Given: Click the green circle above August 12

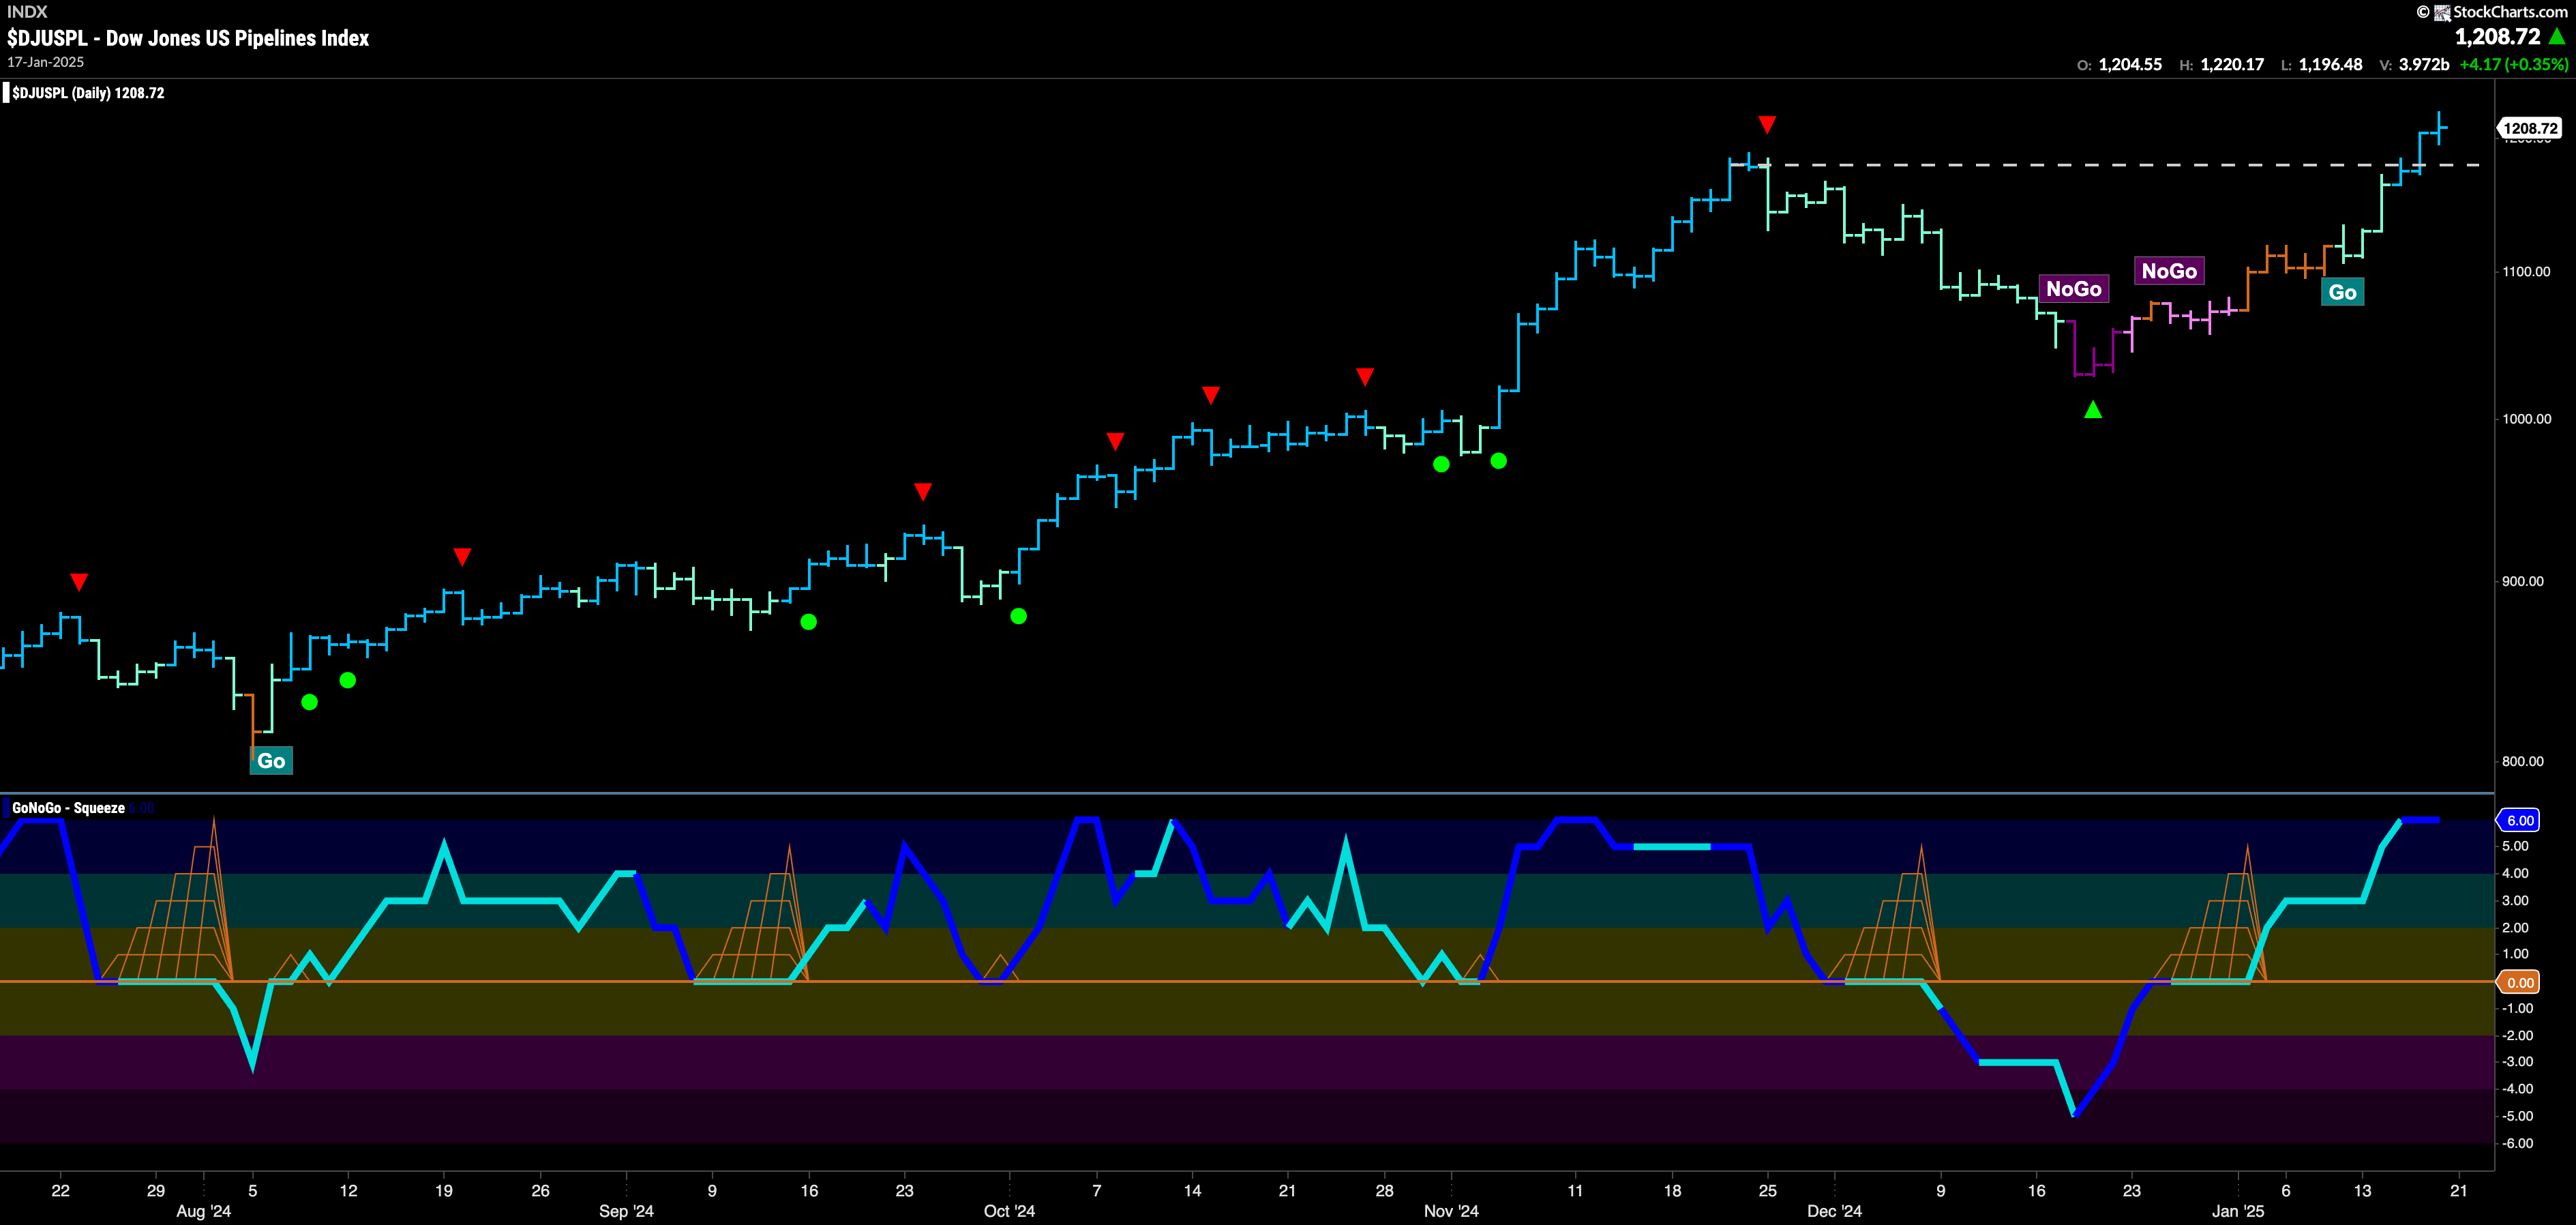Looking at the screenshot, I should pyautogui.click(x=348, y=680).
